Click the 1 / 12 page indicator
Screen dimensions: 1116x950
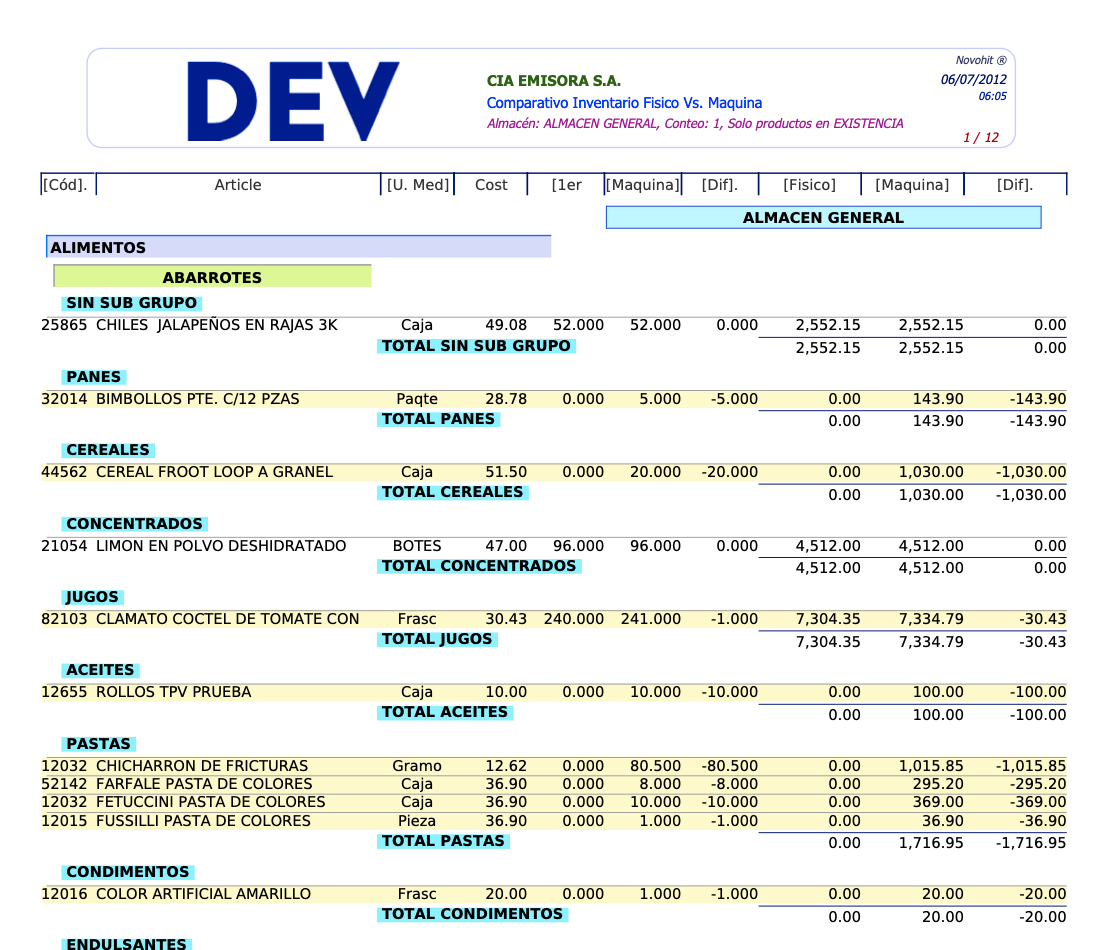click(980, 138)
